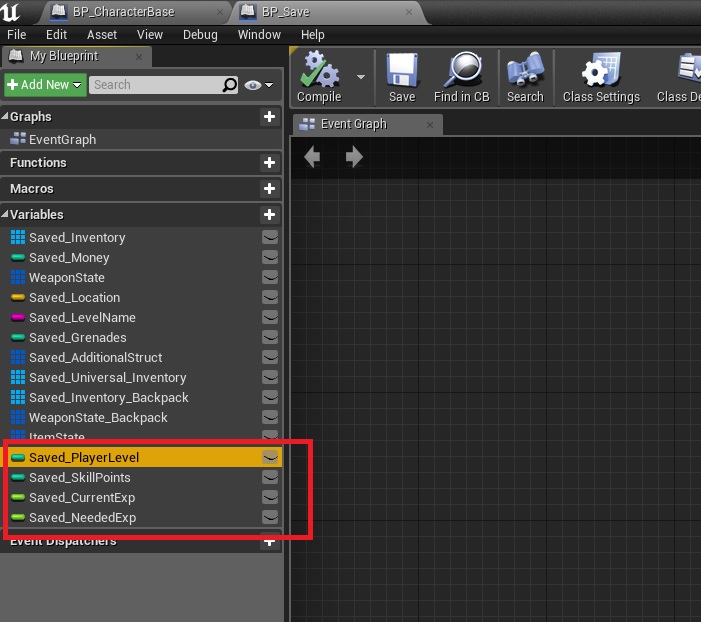The width and height of the screenshot is (701, 622).
Task: Toggle visibility eye for Saved_Inventory variable
Action: [270, 238]
